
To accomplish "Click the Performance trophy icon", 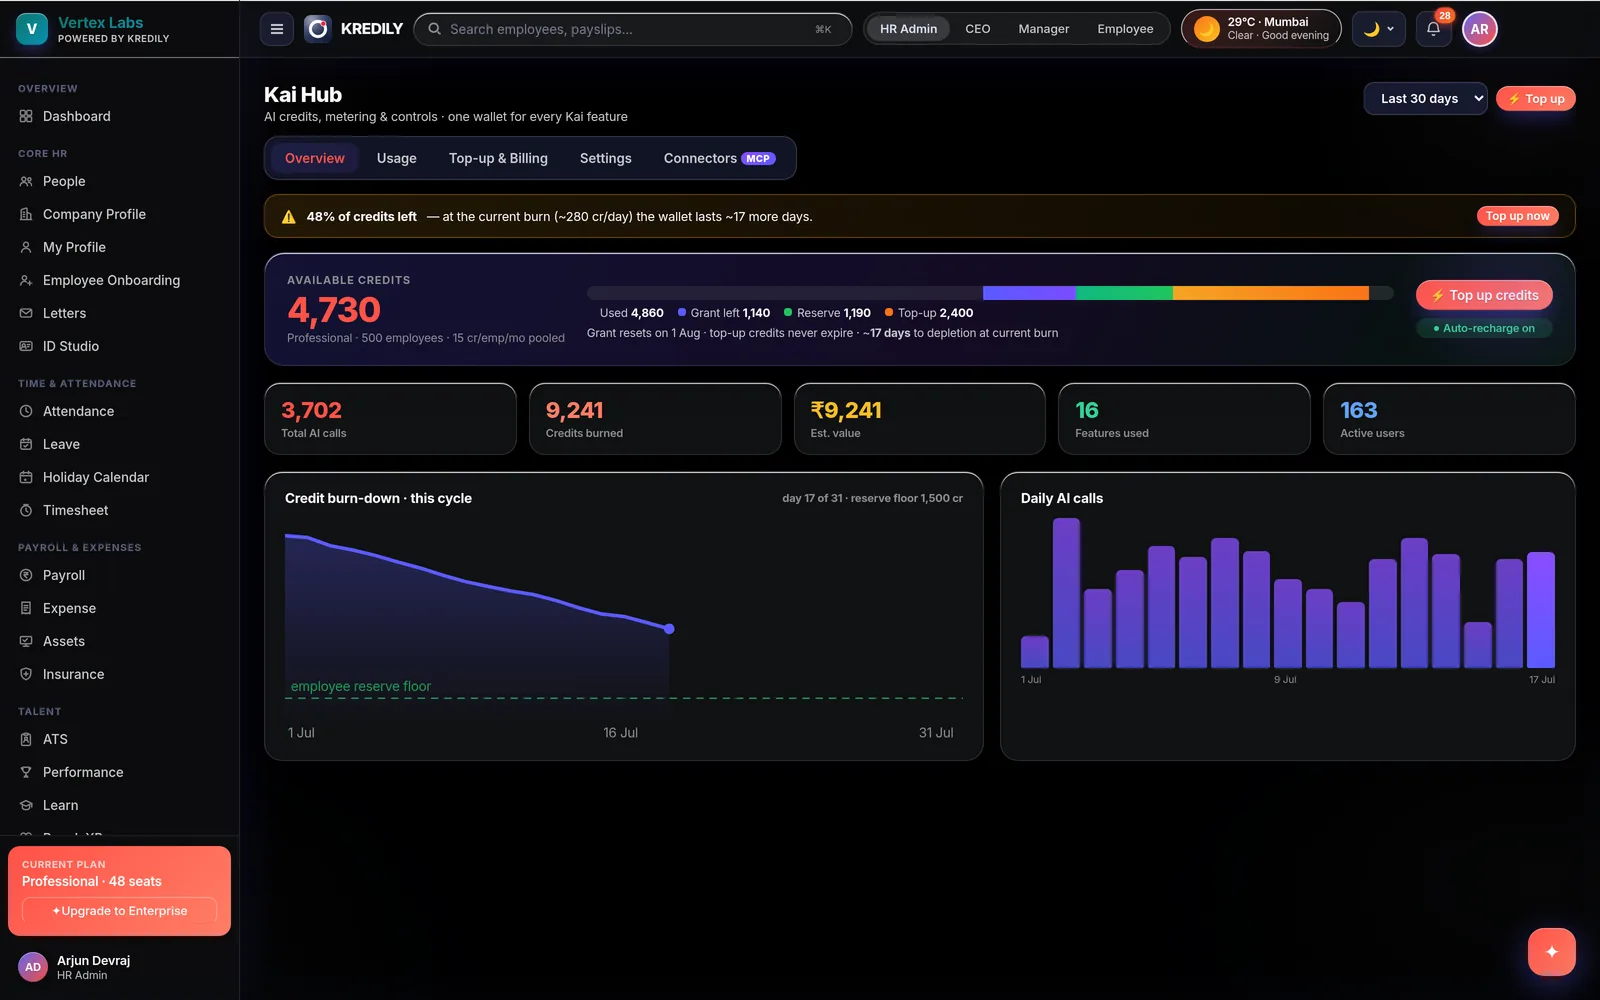I will [x=26, y=772].
